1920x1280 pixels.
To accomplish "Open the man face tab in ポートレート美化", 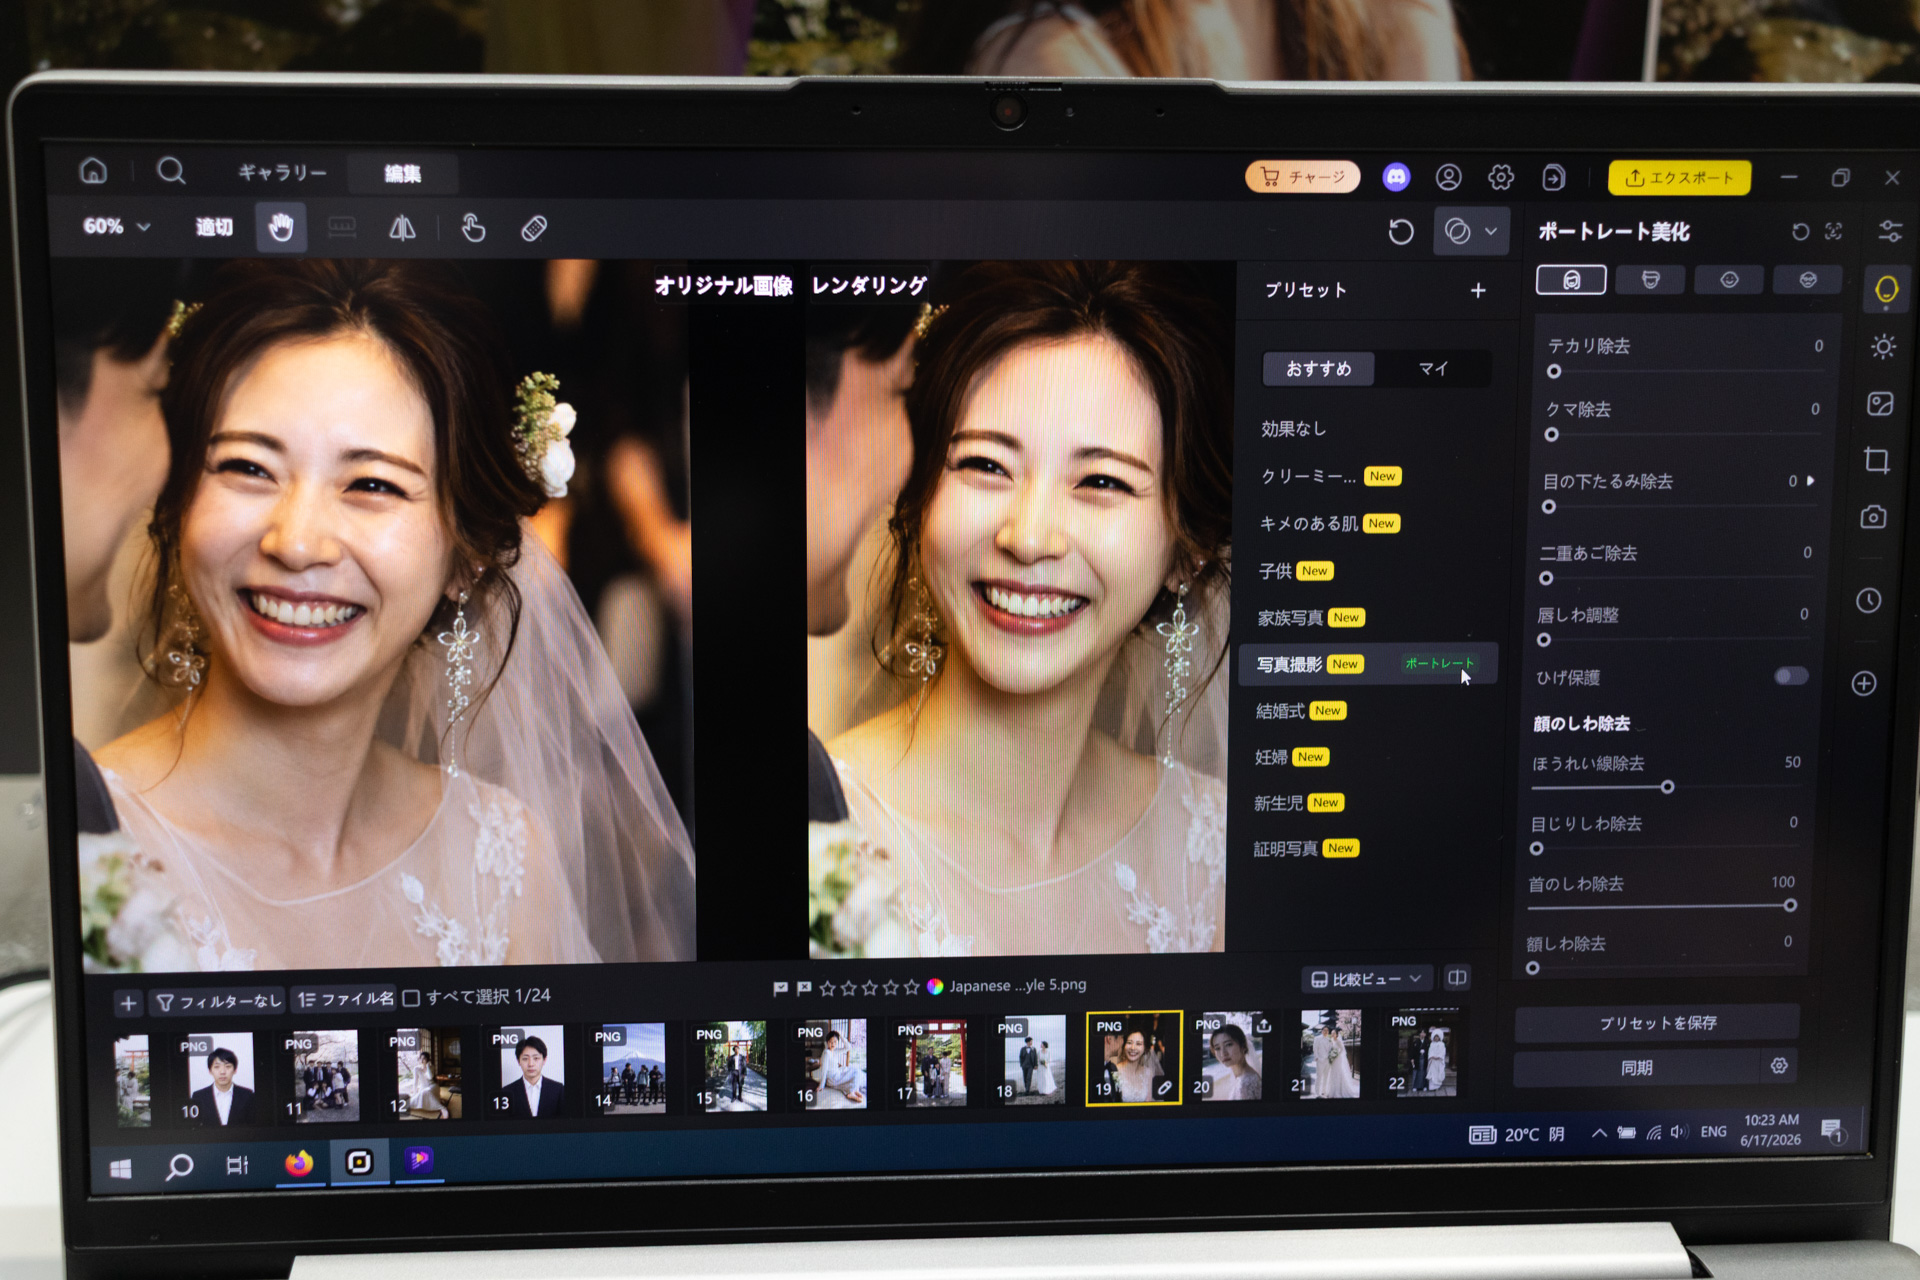I will 1650,280.
